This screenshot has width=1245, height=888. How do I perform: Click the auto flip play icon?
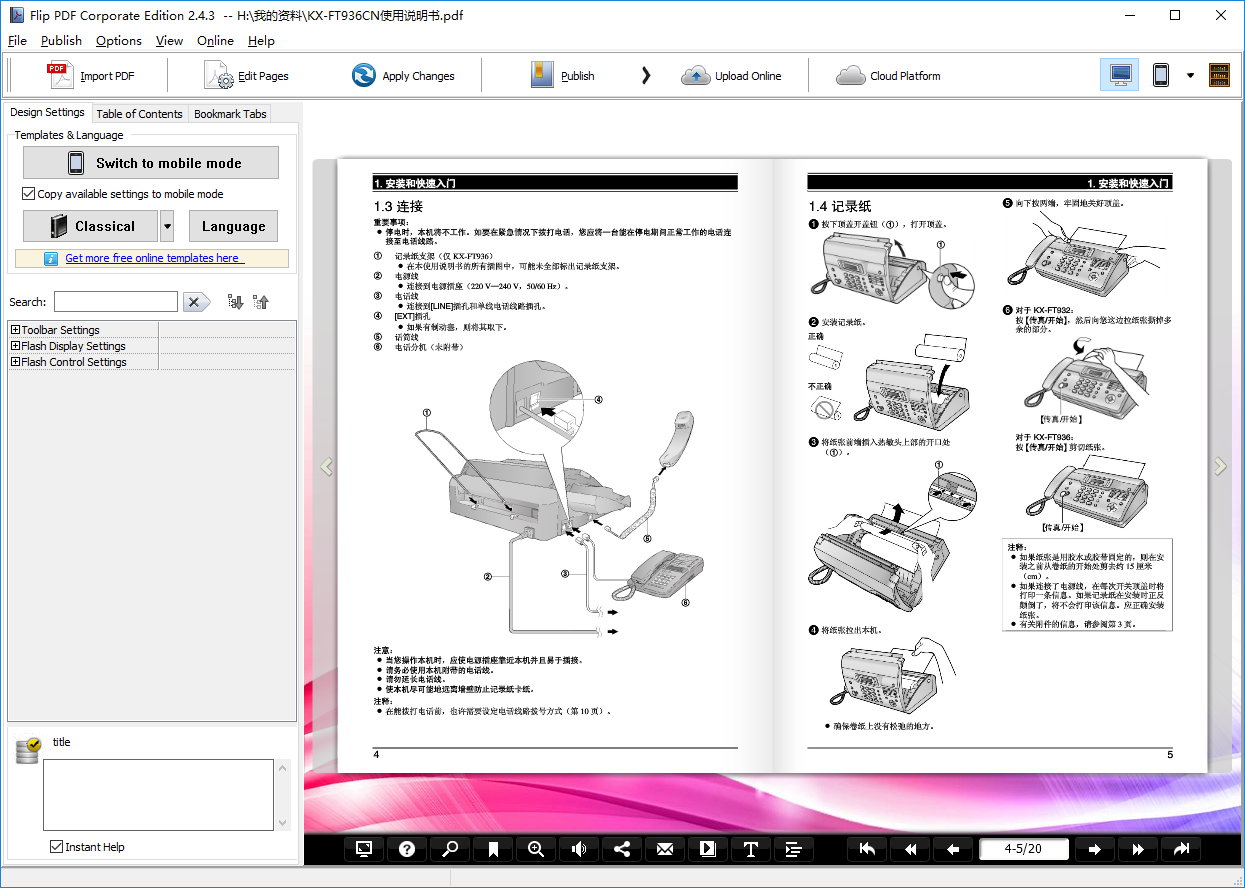[708, 849]
